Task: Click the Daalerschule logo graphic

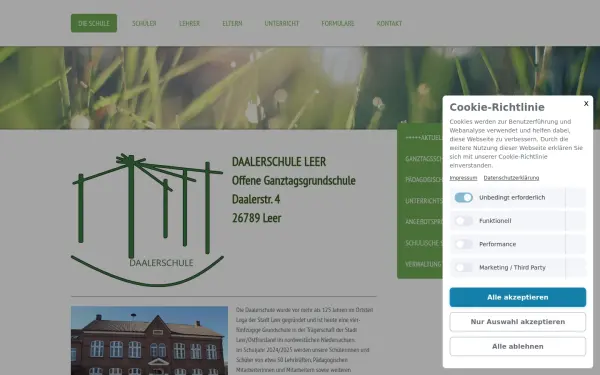Action: (147, 220)
